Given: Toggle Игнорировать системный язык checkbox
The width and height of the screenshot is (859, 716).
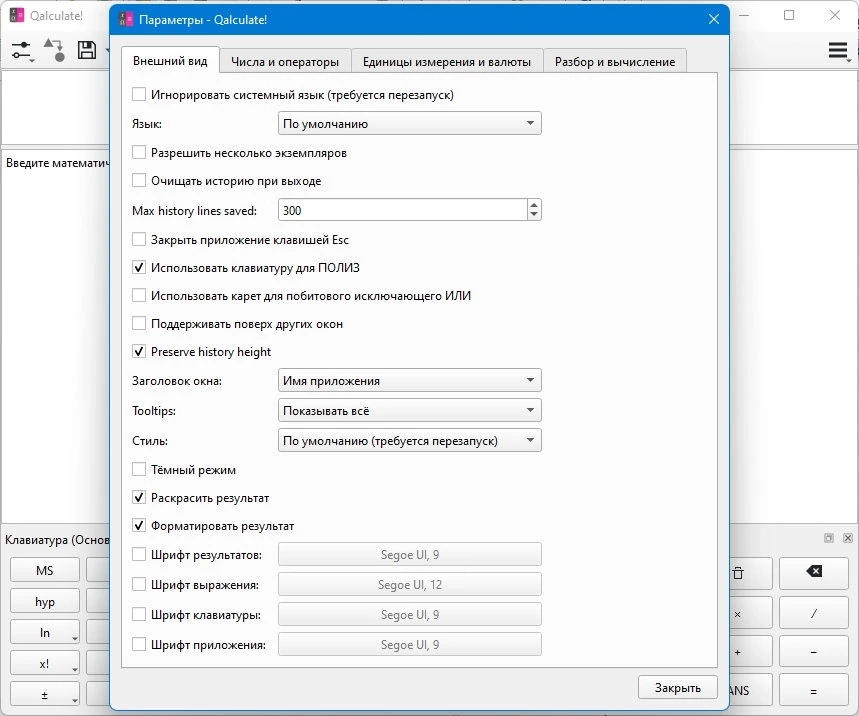Looking at the screenshot, I should coord(139,94).
